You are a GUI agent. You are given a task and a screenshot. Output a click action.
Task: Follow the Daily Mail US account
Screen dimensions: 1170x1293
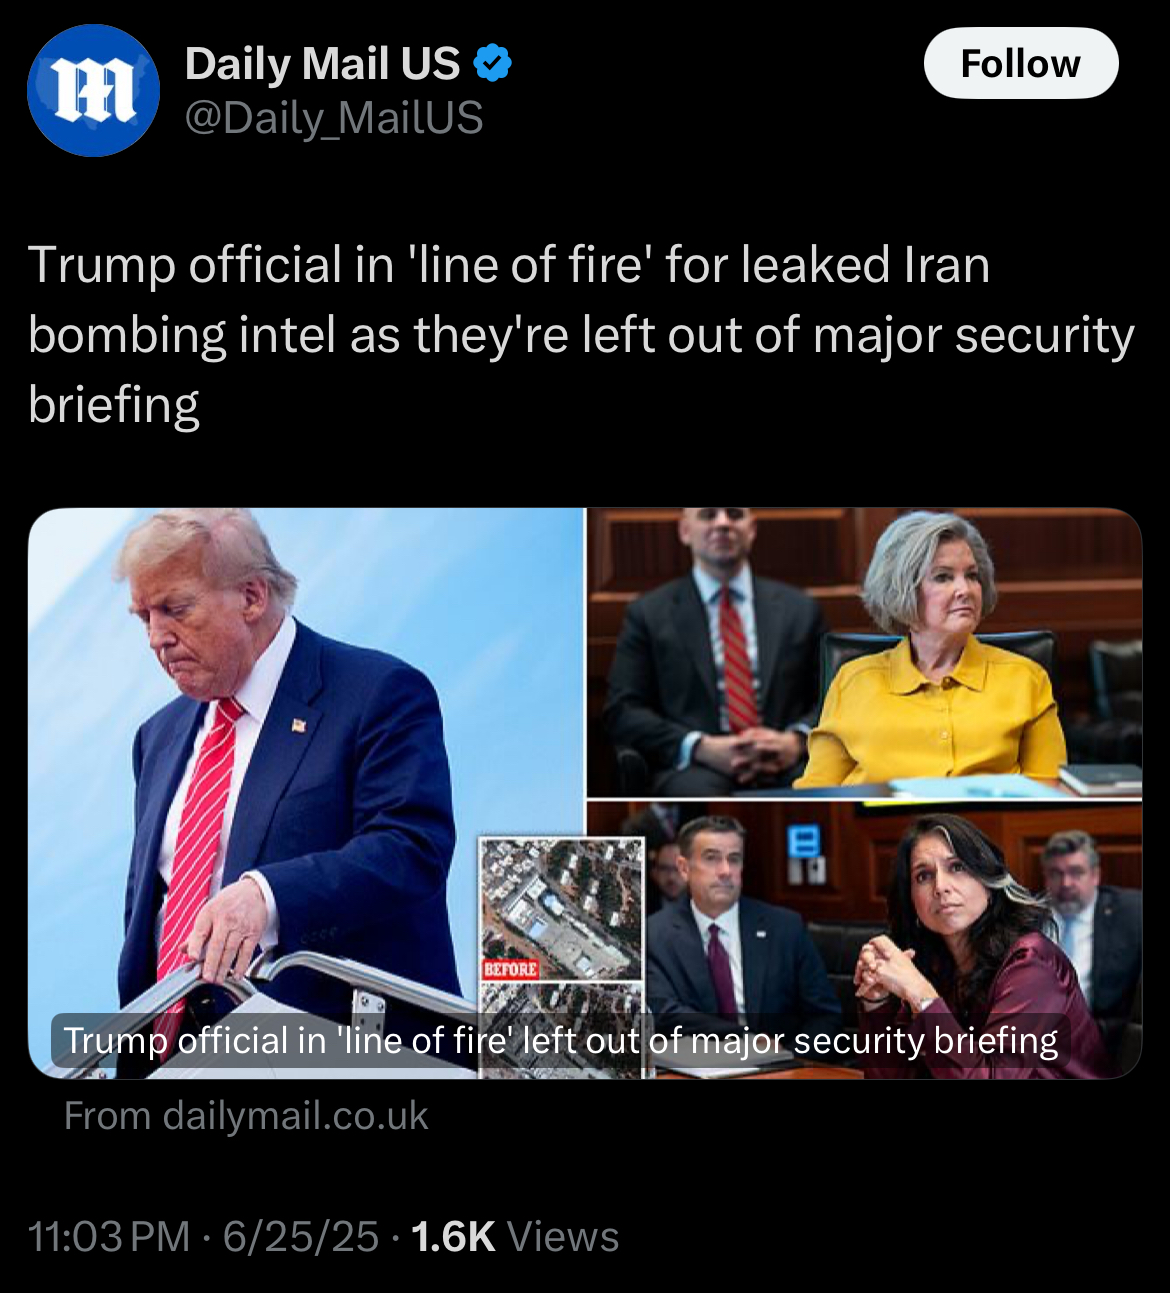pos(1020,63)
